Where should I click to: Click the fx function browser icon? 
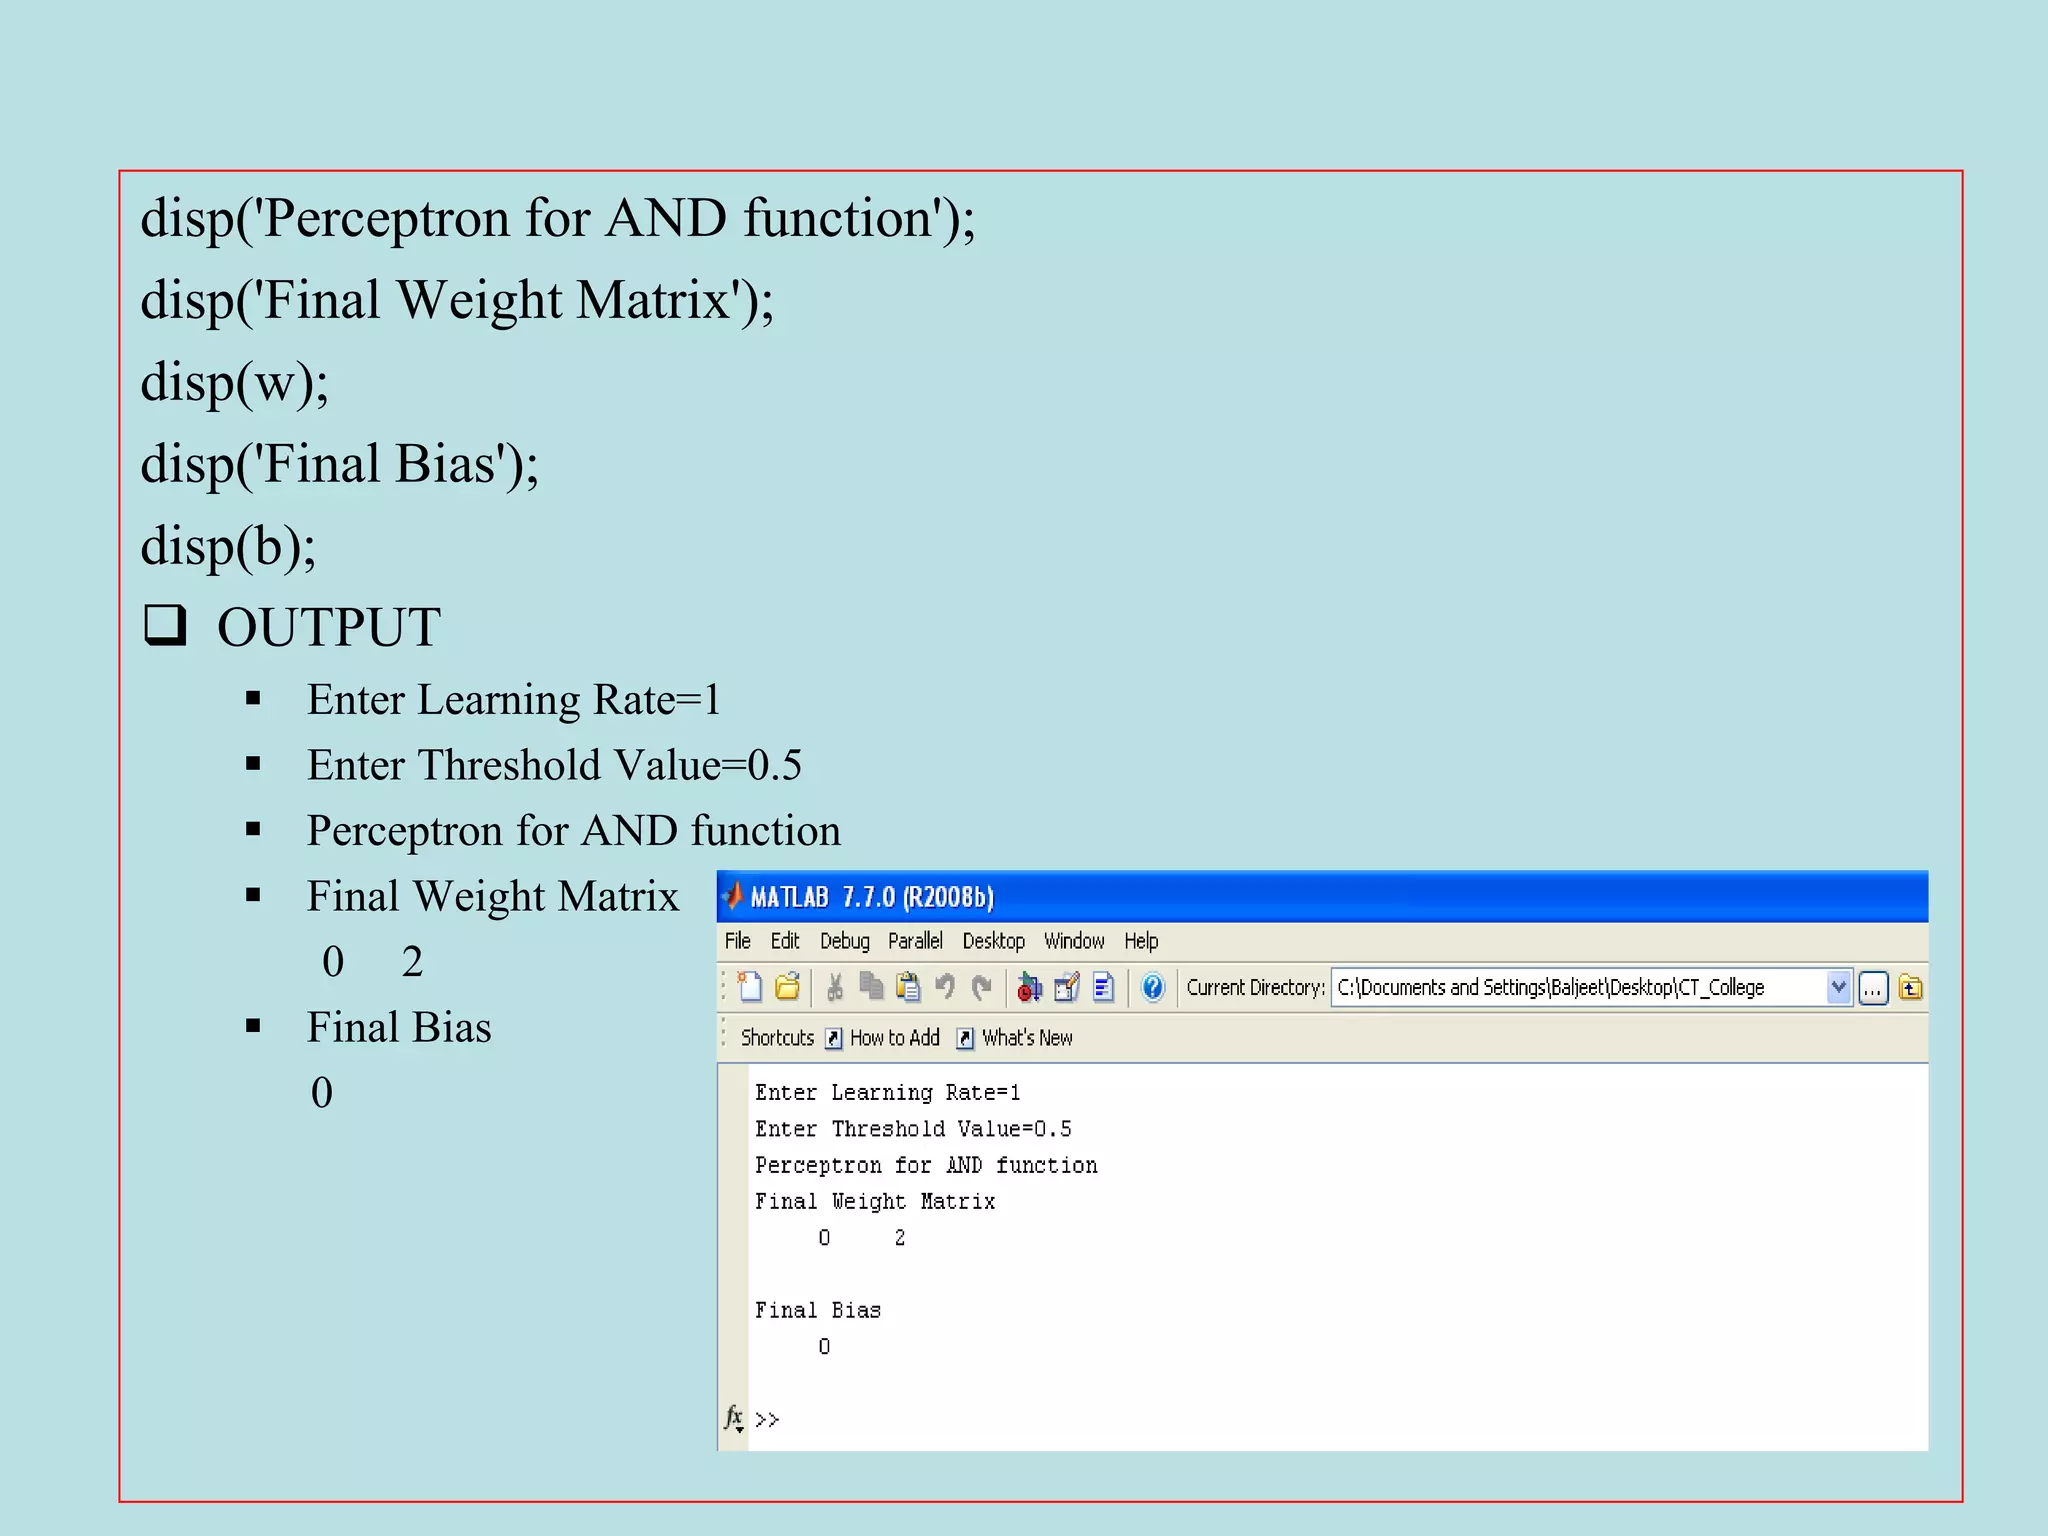click(x=734, y=1418)
